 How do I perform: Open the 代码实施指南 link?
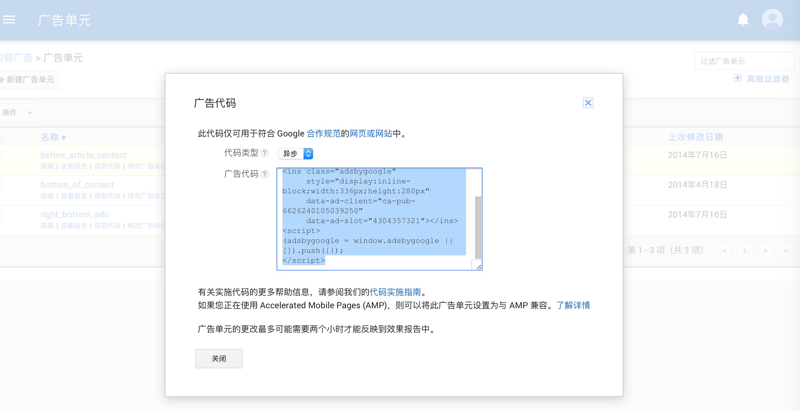pos(395,292)
